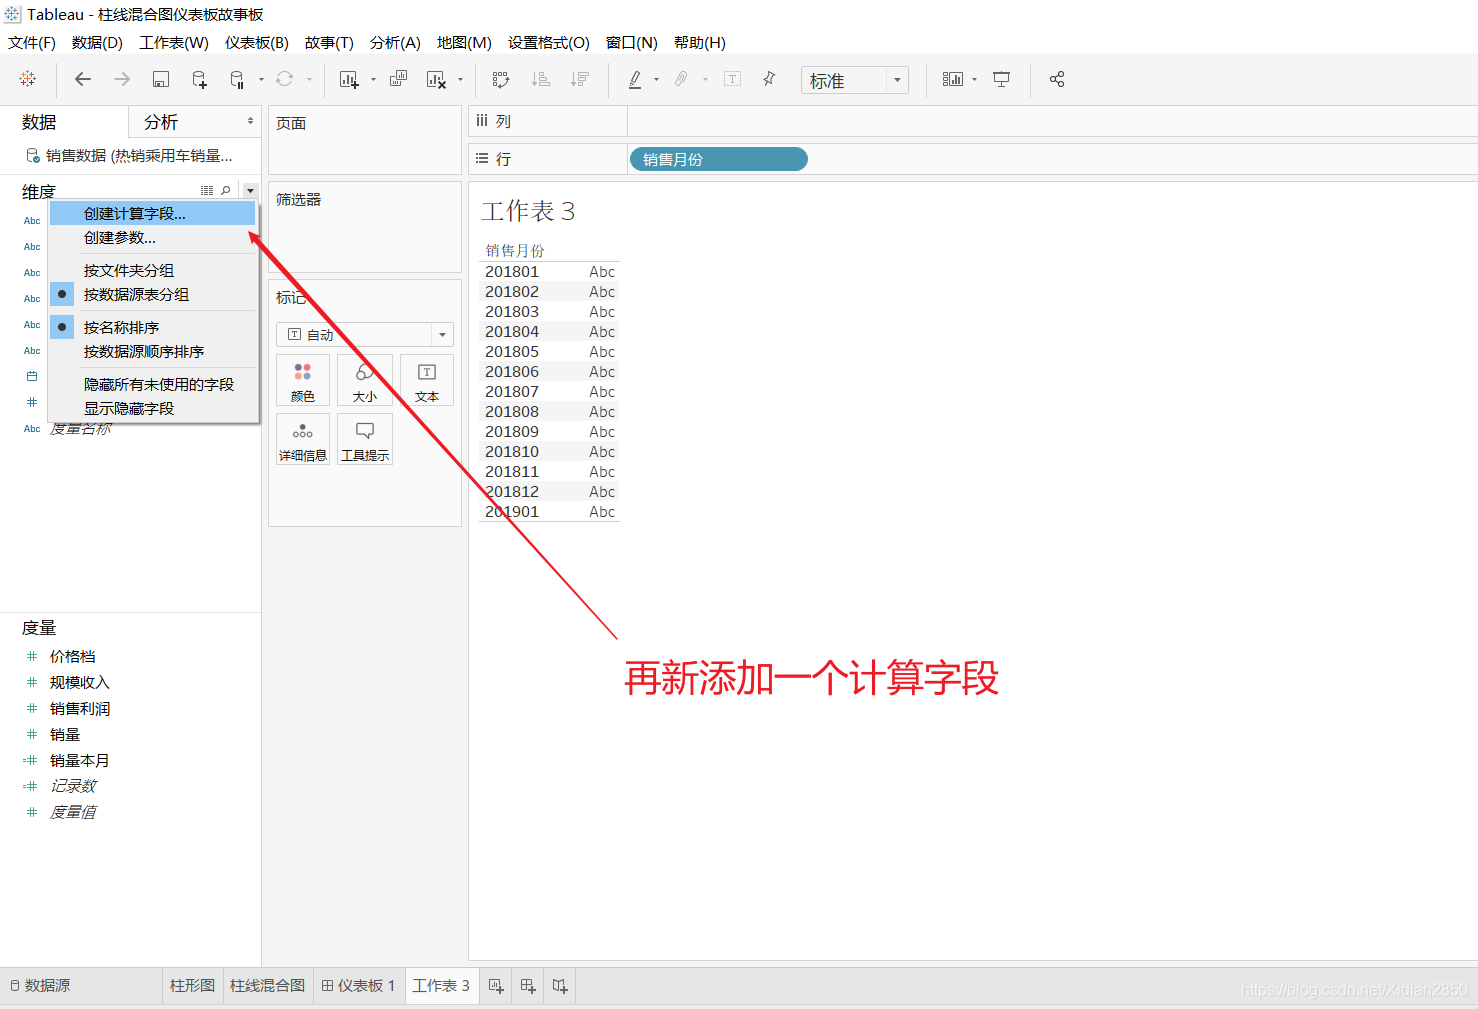The image size is (1478, 1009).
Task: Share workbook with share icon
Action: (1057, 79)
